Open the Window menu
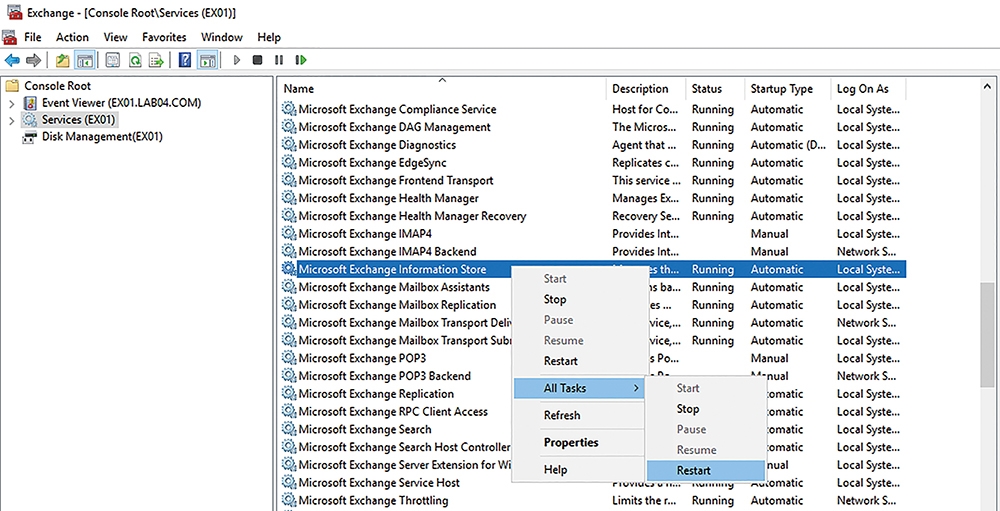Screen dimensions: 1000x511 222,37
